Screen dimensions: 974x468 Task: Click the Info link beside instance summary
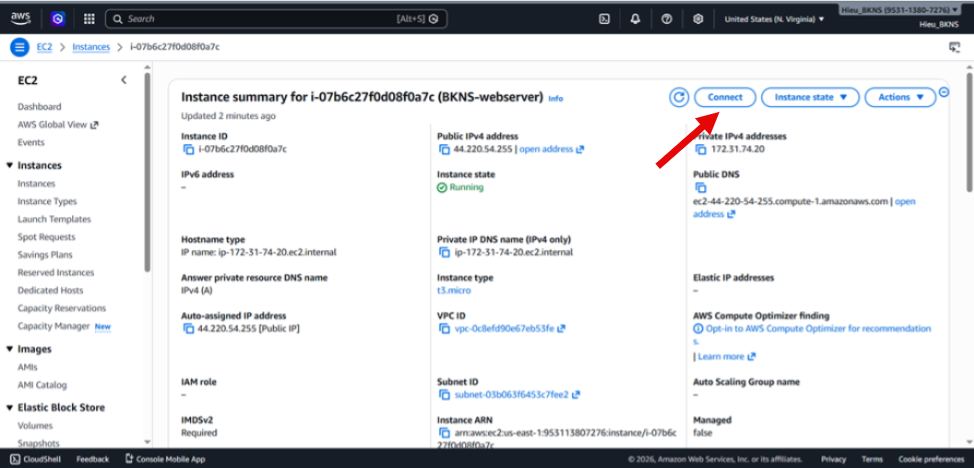coord(555,98)
